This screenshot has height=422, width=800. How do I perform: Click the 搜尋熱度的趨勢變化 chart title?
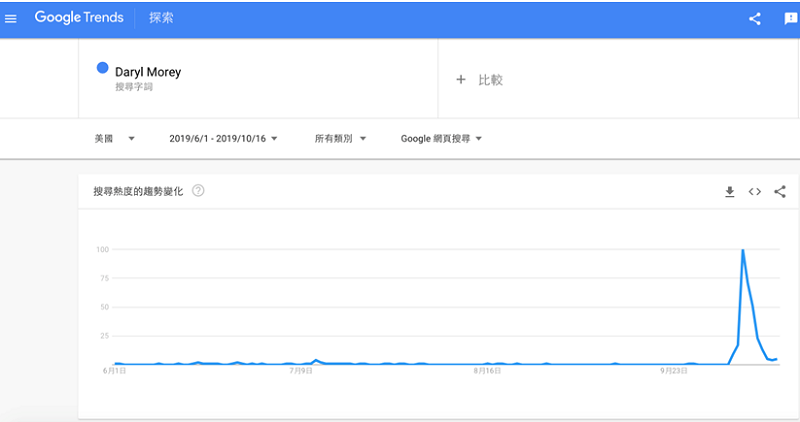point(138,190)
